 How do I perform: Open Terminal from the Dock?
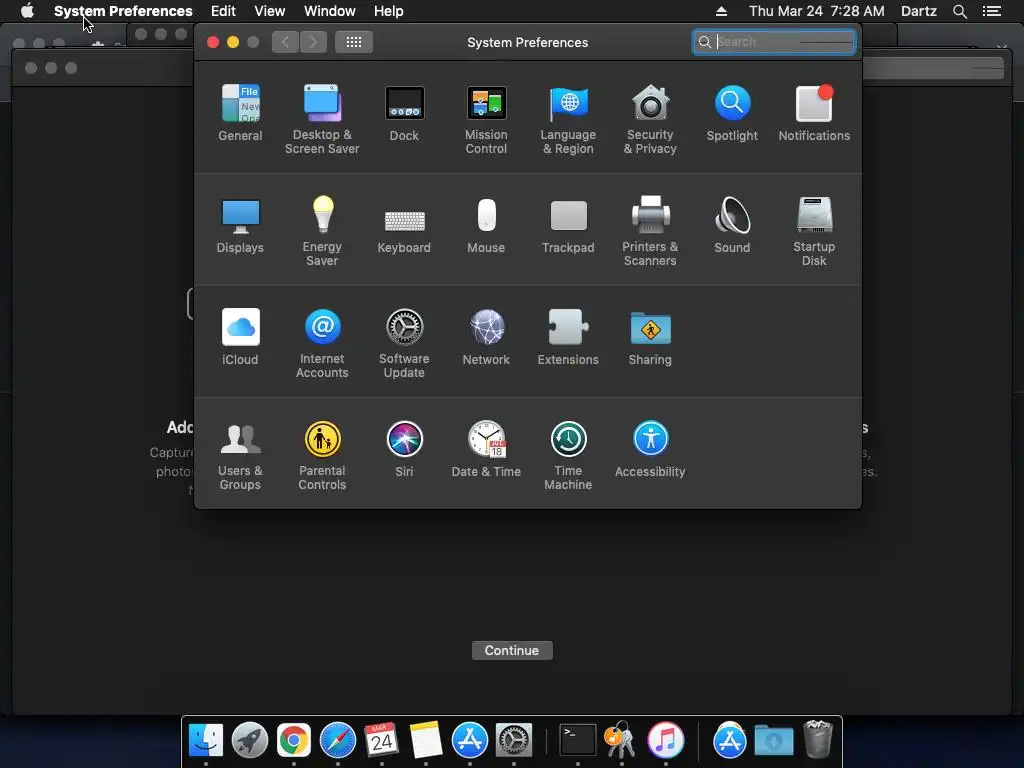(x=578, y=741)
